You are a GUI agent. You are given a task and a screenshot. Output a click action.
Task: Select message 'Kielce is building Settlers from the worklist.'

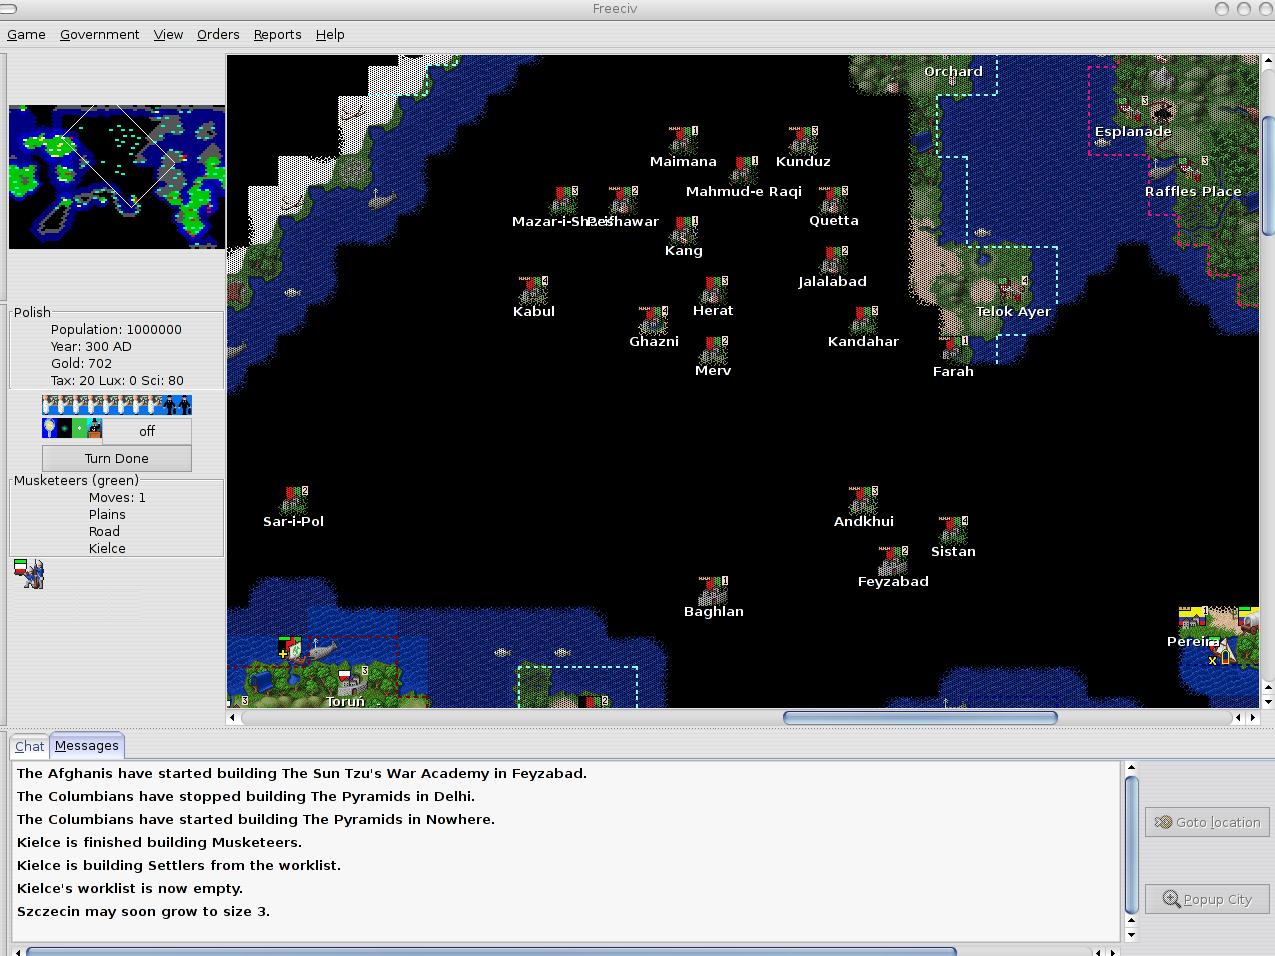179,865
